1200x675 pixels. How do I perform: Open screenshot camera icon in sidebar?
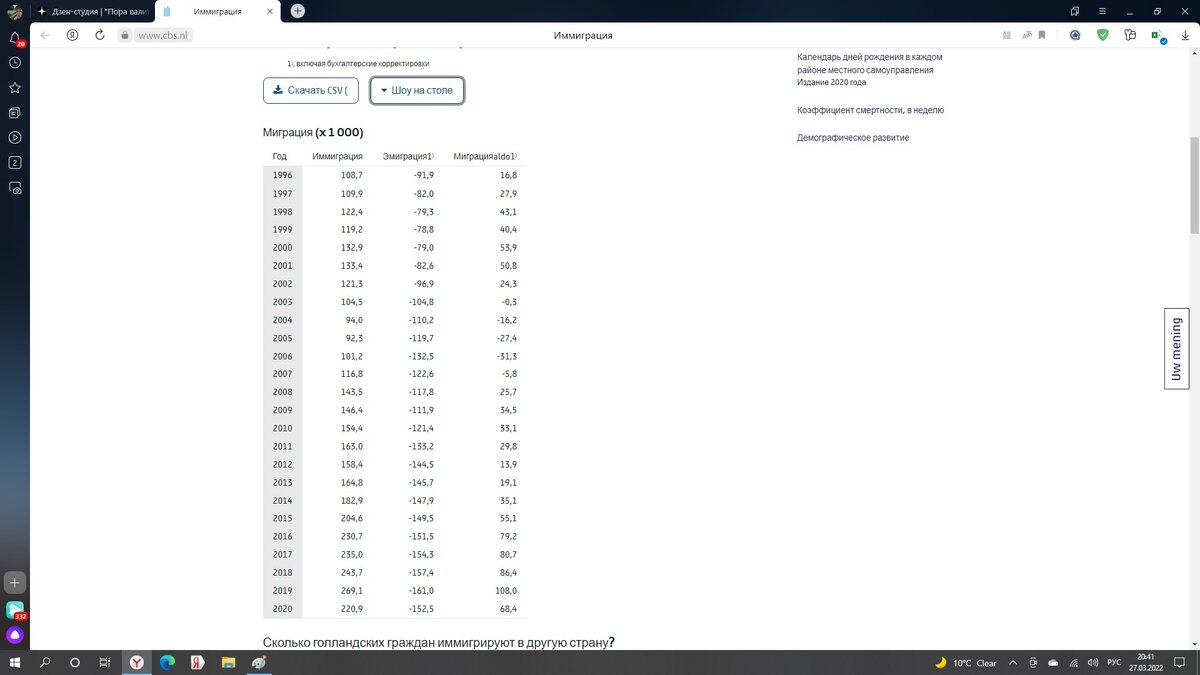[15, 187]
